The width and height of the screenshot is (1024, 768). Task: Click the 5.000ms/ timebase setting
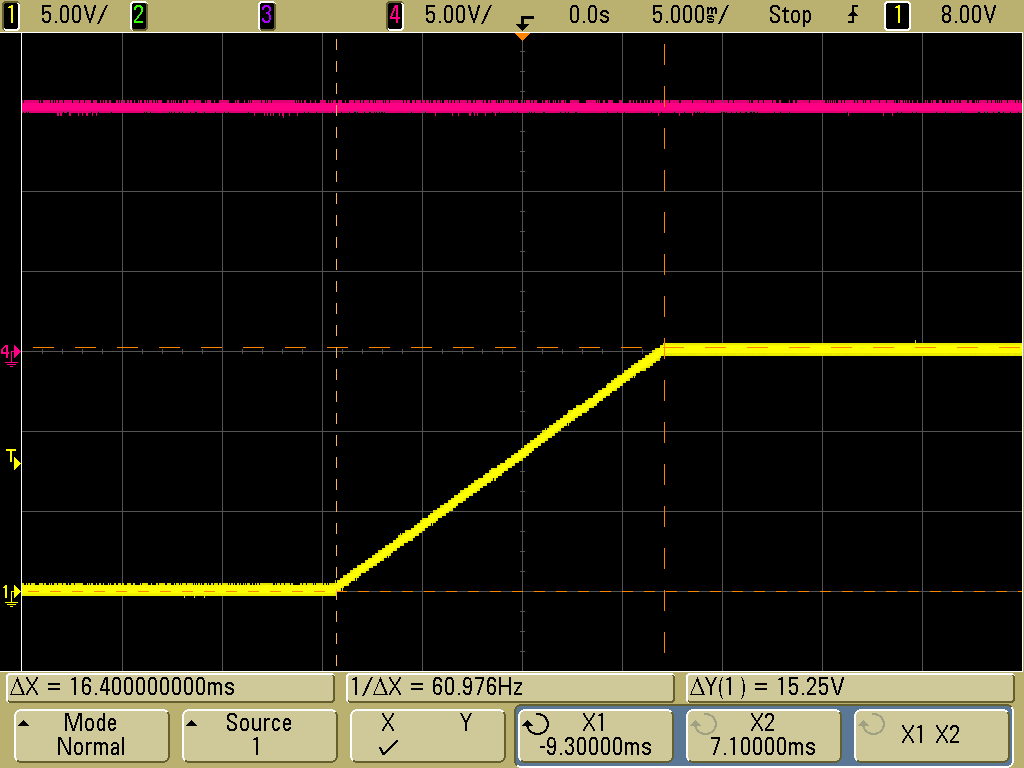pyautogui.click(x=691, y=15)
